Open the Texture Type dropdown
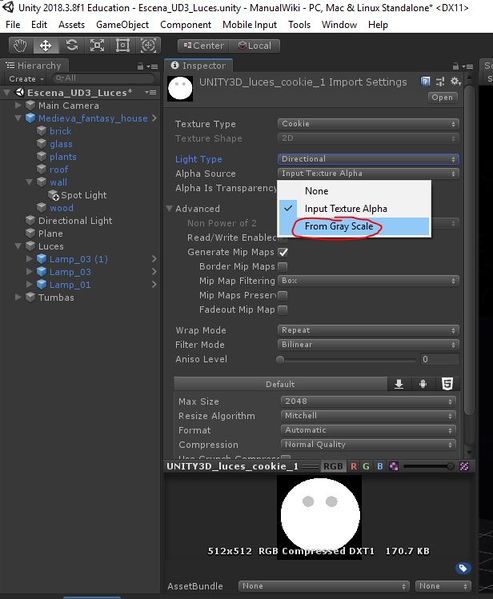The width and height of the screenshot is (493, 599). point(368,124)
